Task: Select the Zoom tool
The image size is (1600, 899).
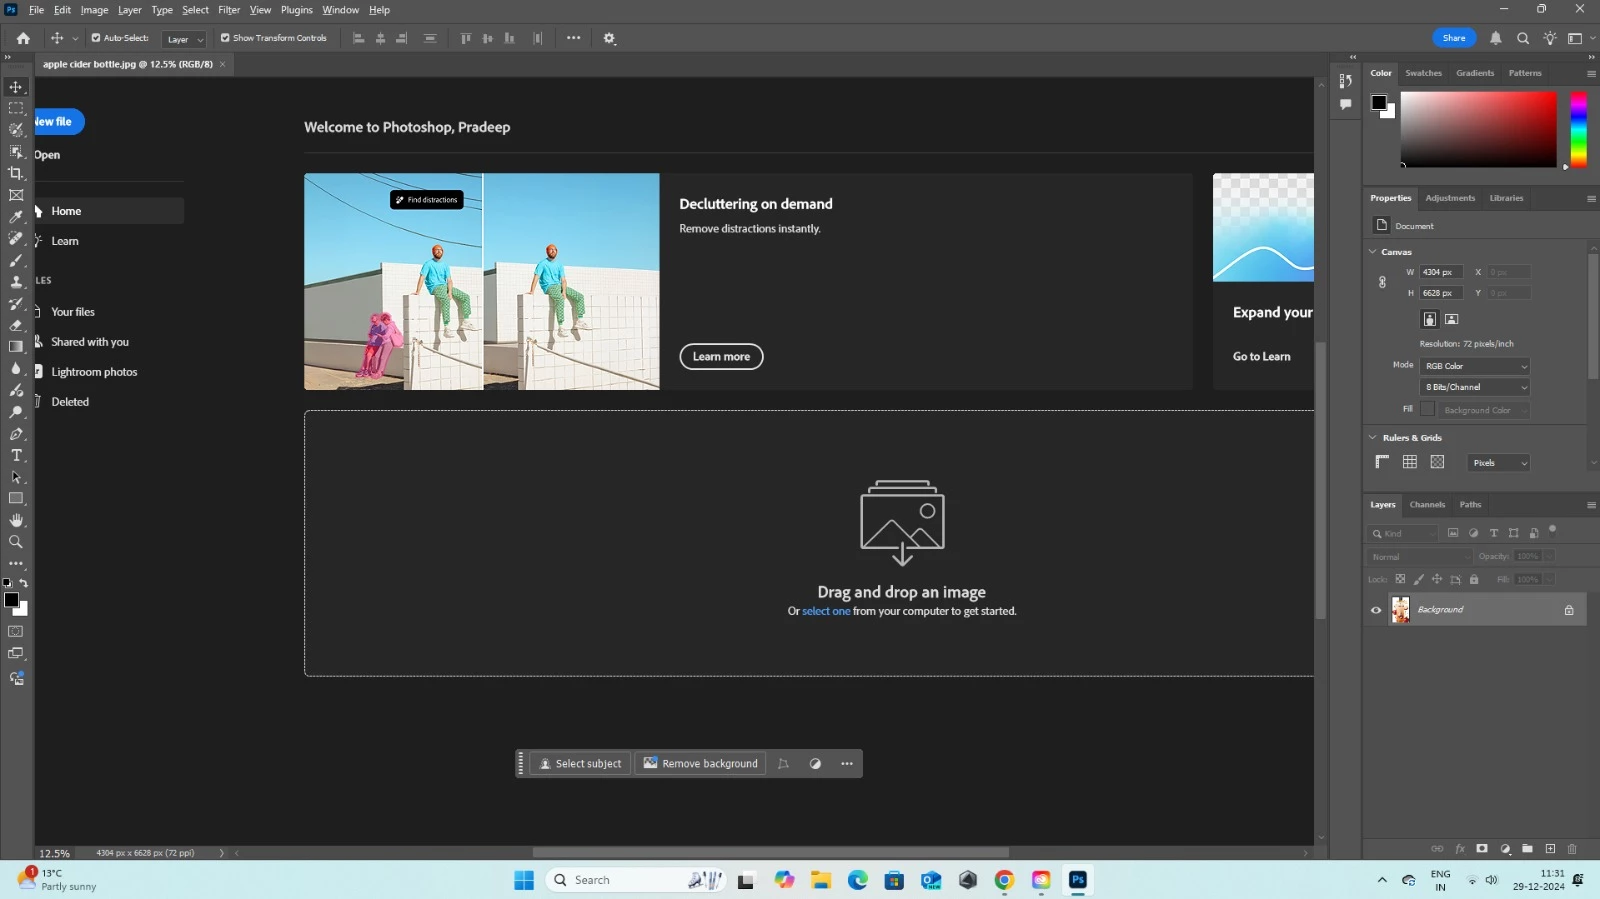Action: coord(16,542)
